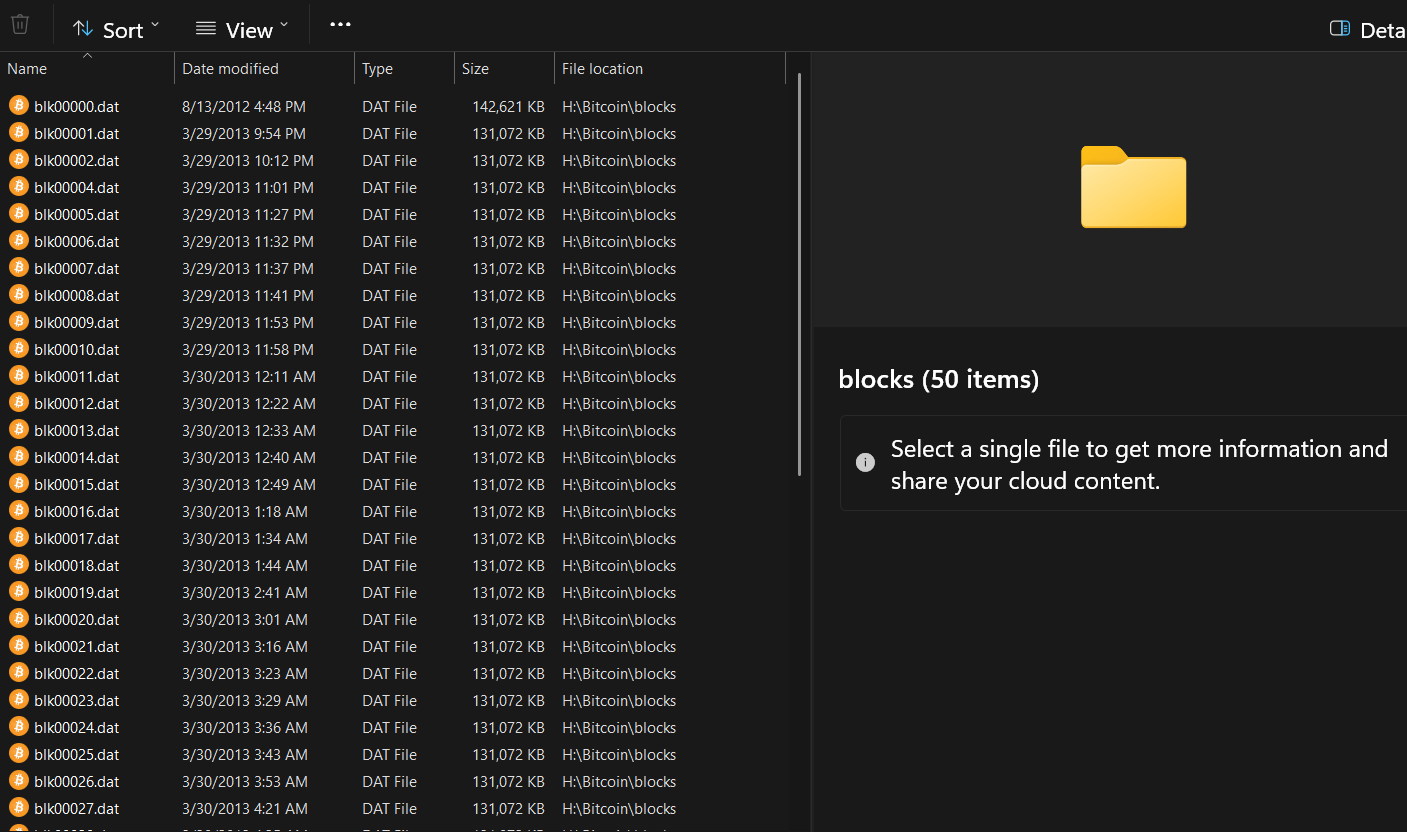Expand the View dropdown chevron
This screenshot has width=1407, height=832.
click(284, 26)
